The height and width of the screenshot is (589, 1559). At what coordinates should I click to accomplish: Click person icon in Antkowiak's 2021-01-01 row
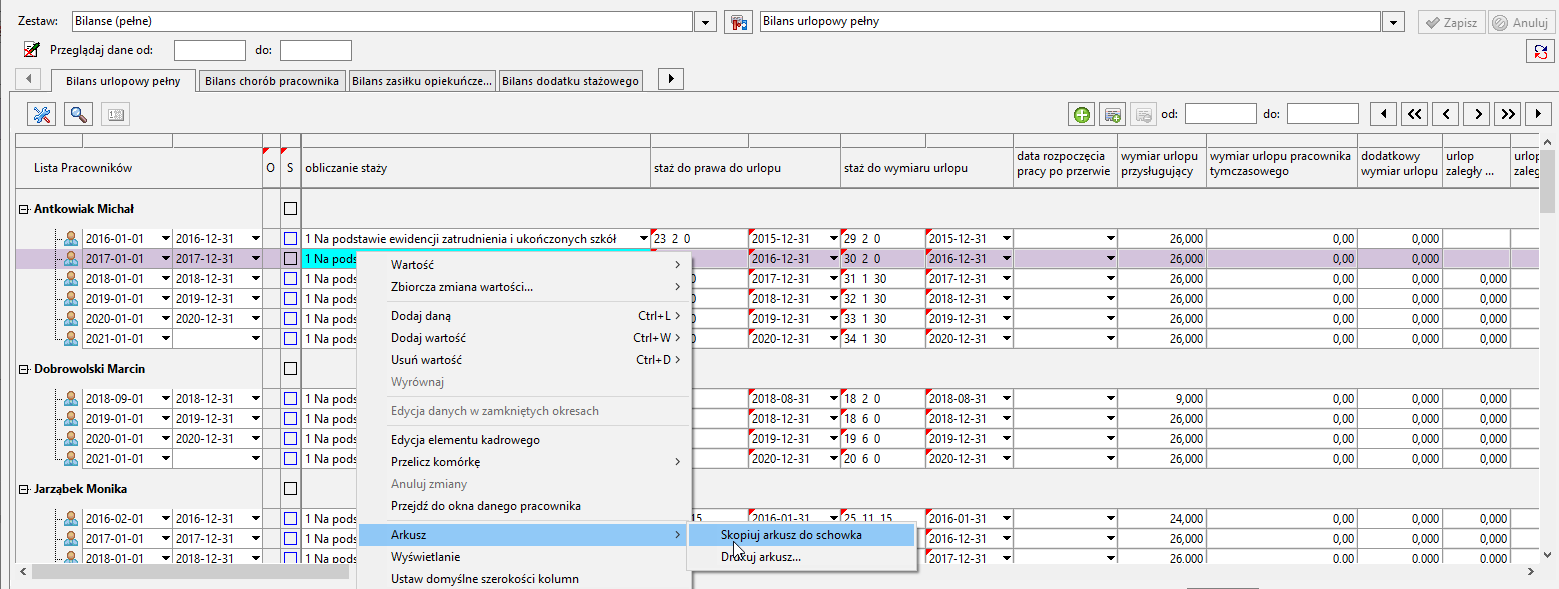71,339
